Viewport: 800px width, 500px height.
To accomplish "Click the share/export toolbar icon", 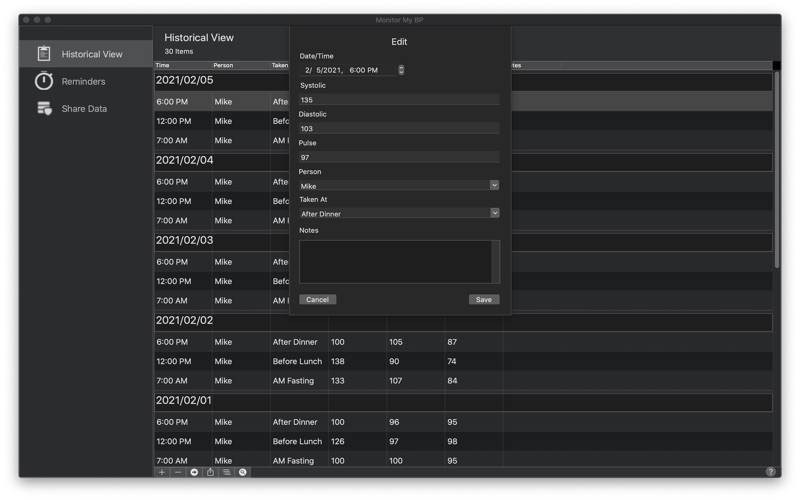I will point(210,472).
